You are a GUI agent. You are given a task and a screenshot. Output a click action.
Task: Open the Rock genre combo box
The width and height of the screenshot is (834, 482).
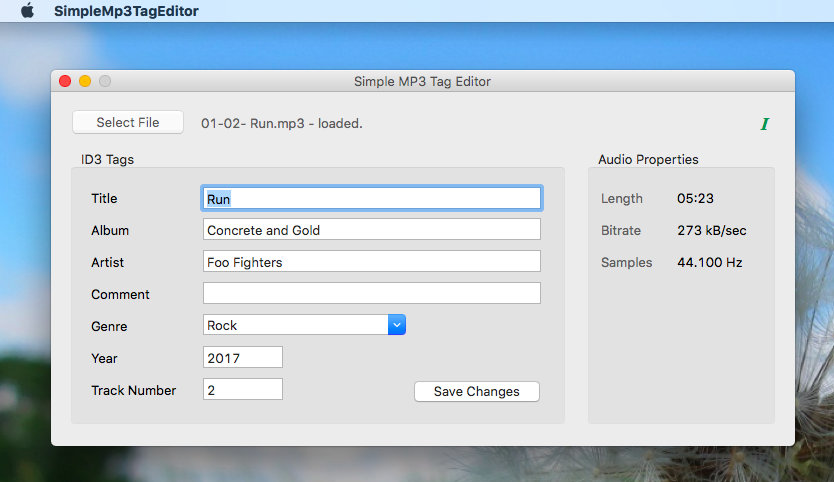pyautogui.click(x=304, y=325)
